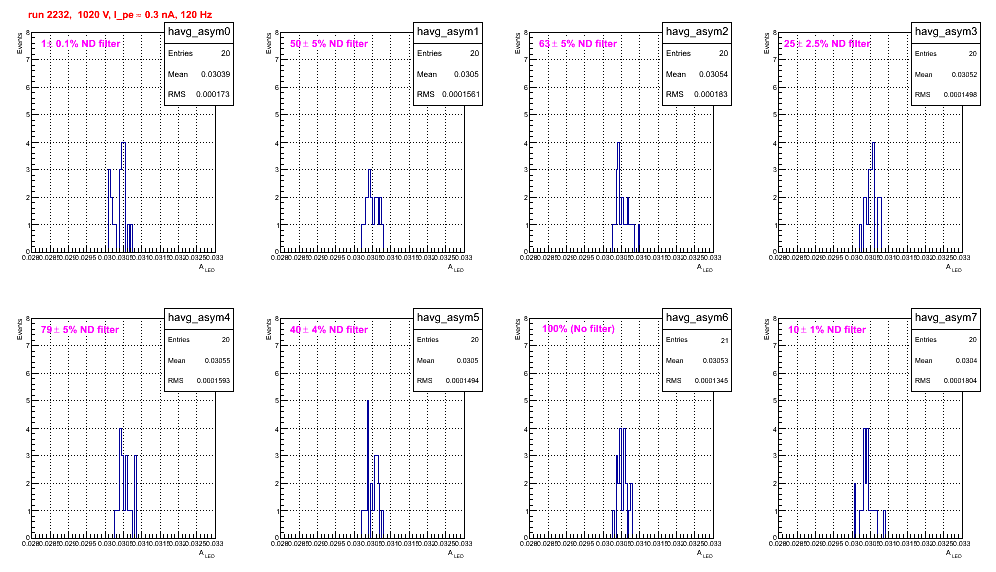Click the A_LED axis title under havg_asym7
This screenshot has height=572, width=996.
pos(954,554)
